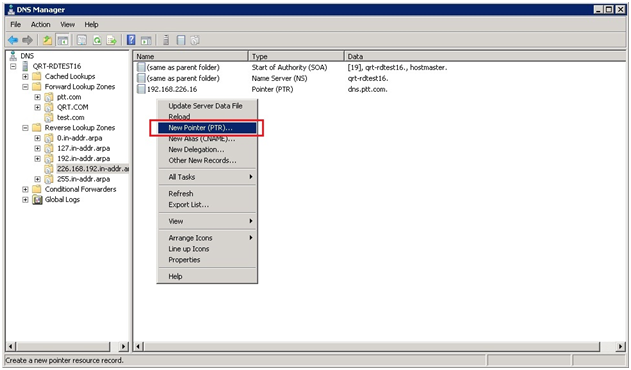Select Line up Icons menu entry
The image size is (631, 370).
point(207,249)
